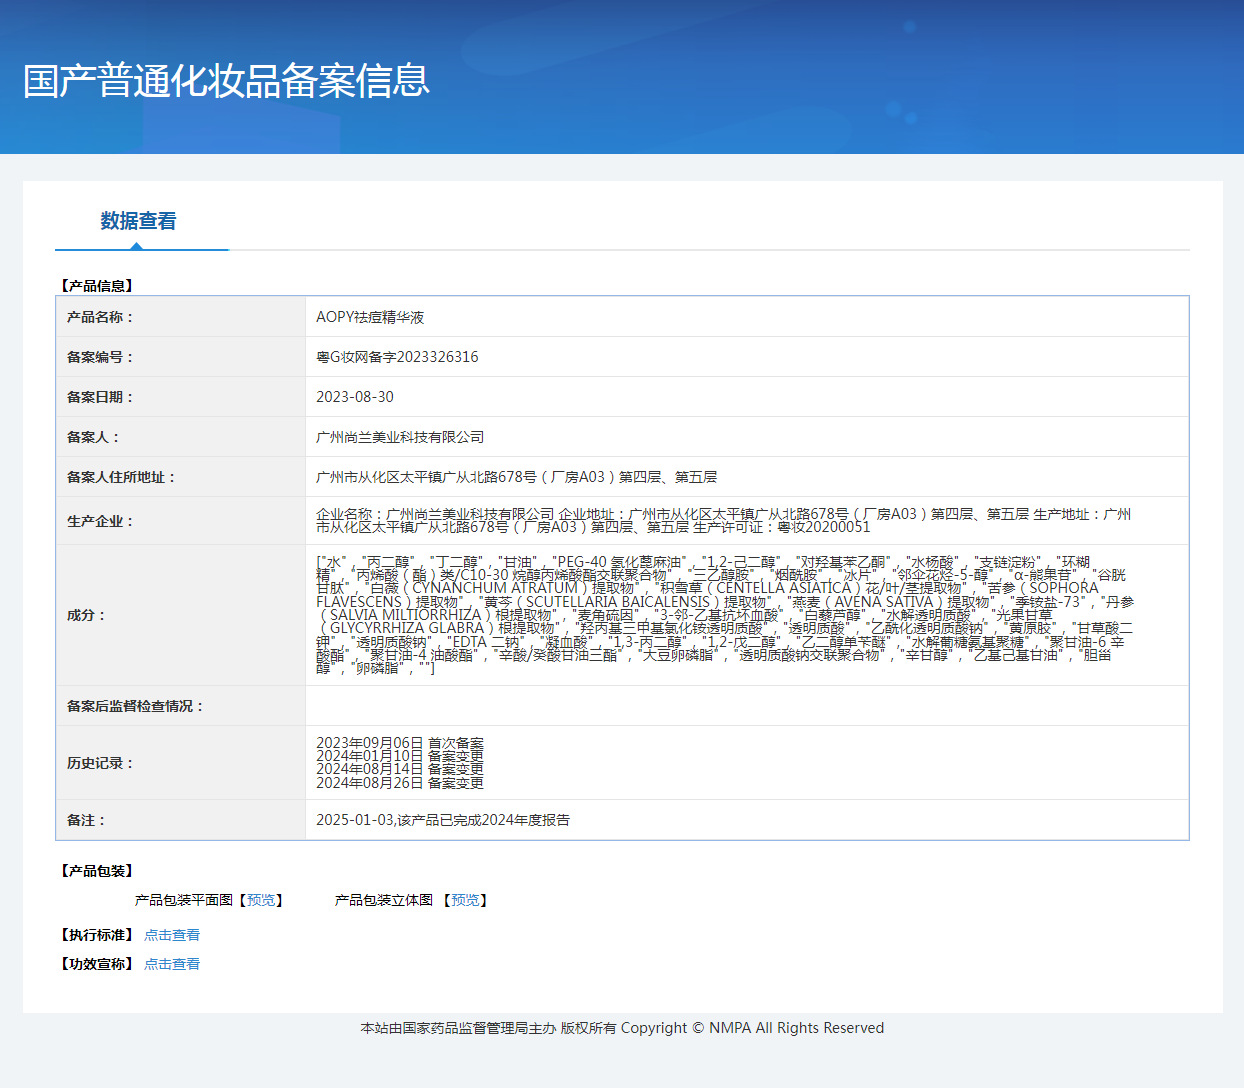Open the 数据查看 tab
Viewport: 1244px width, 1088px height.
(138, 221)
